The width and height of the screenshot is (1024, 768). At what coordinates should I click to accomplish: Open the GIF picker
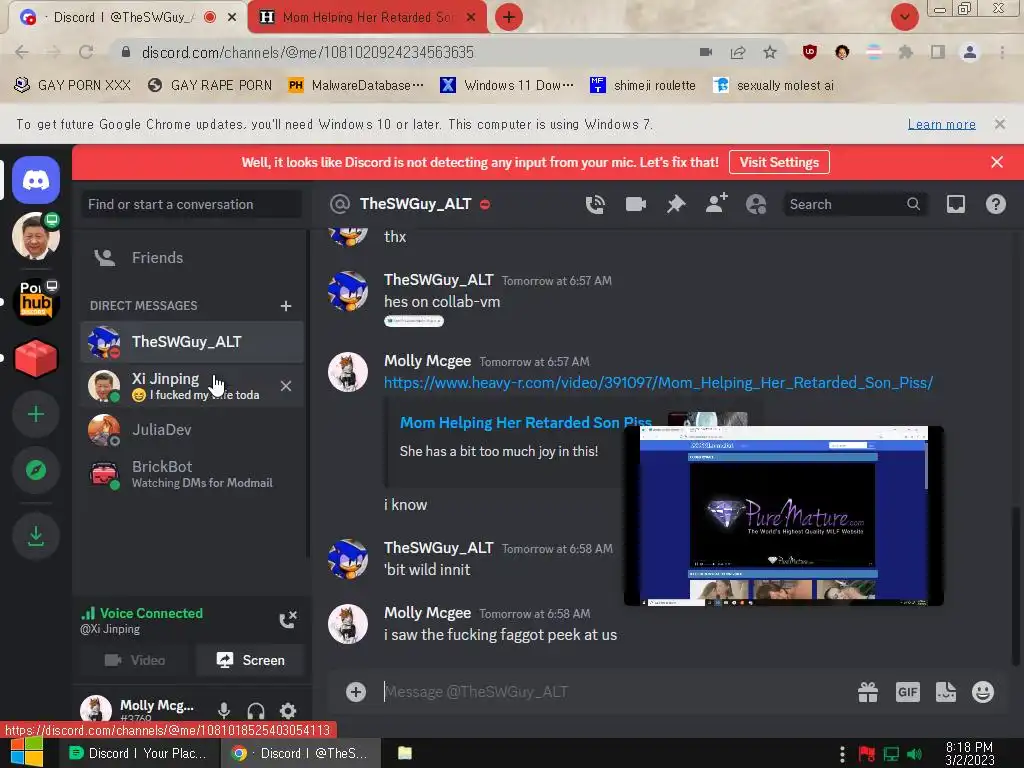click(x=908, y=692)
